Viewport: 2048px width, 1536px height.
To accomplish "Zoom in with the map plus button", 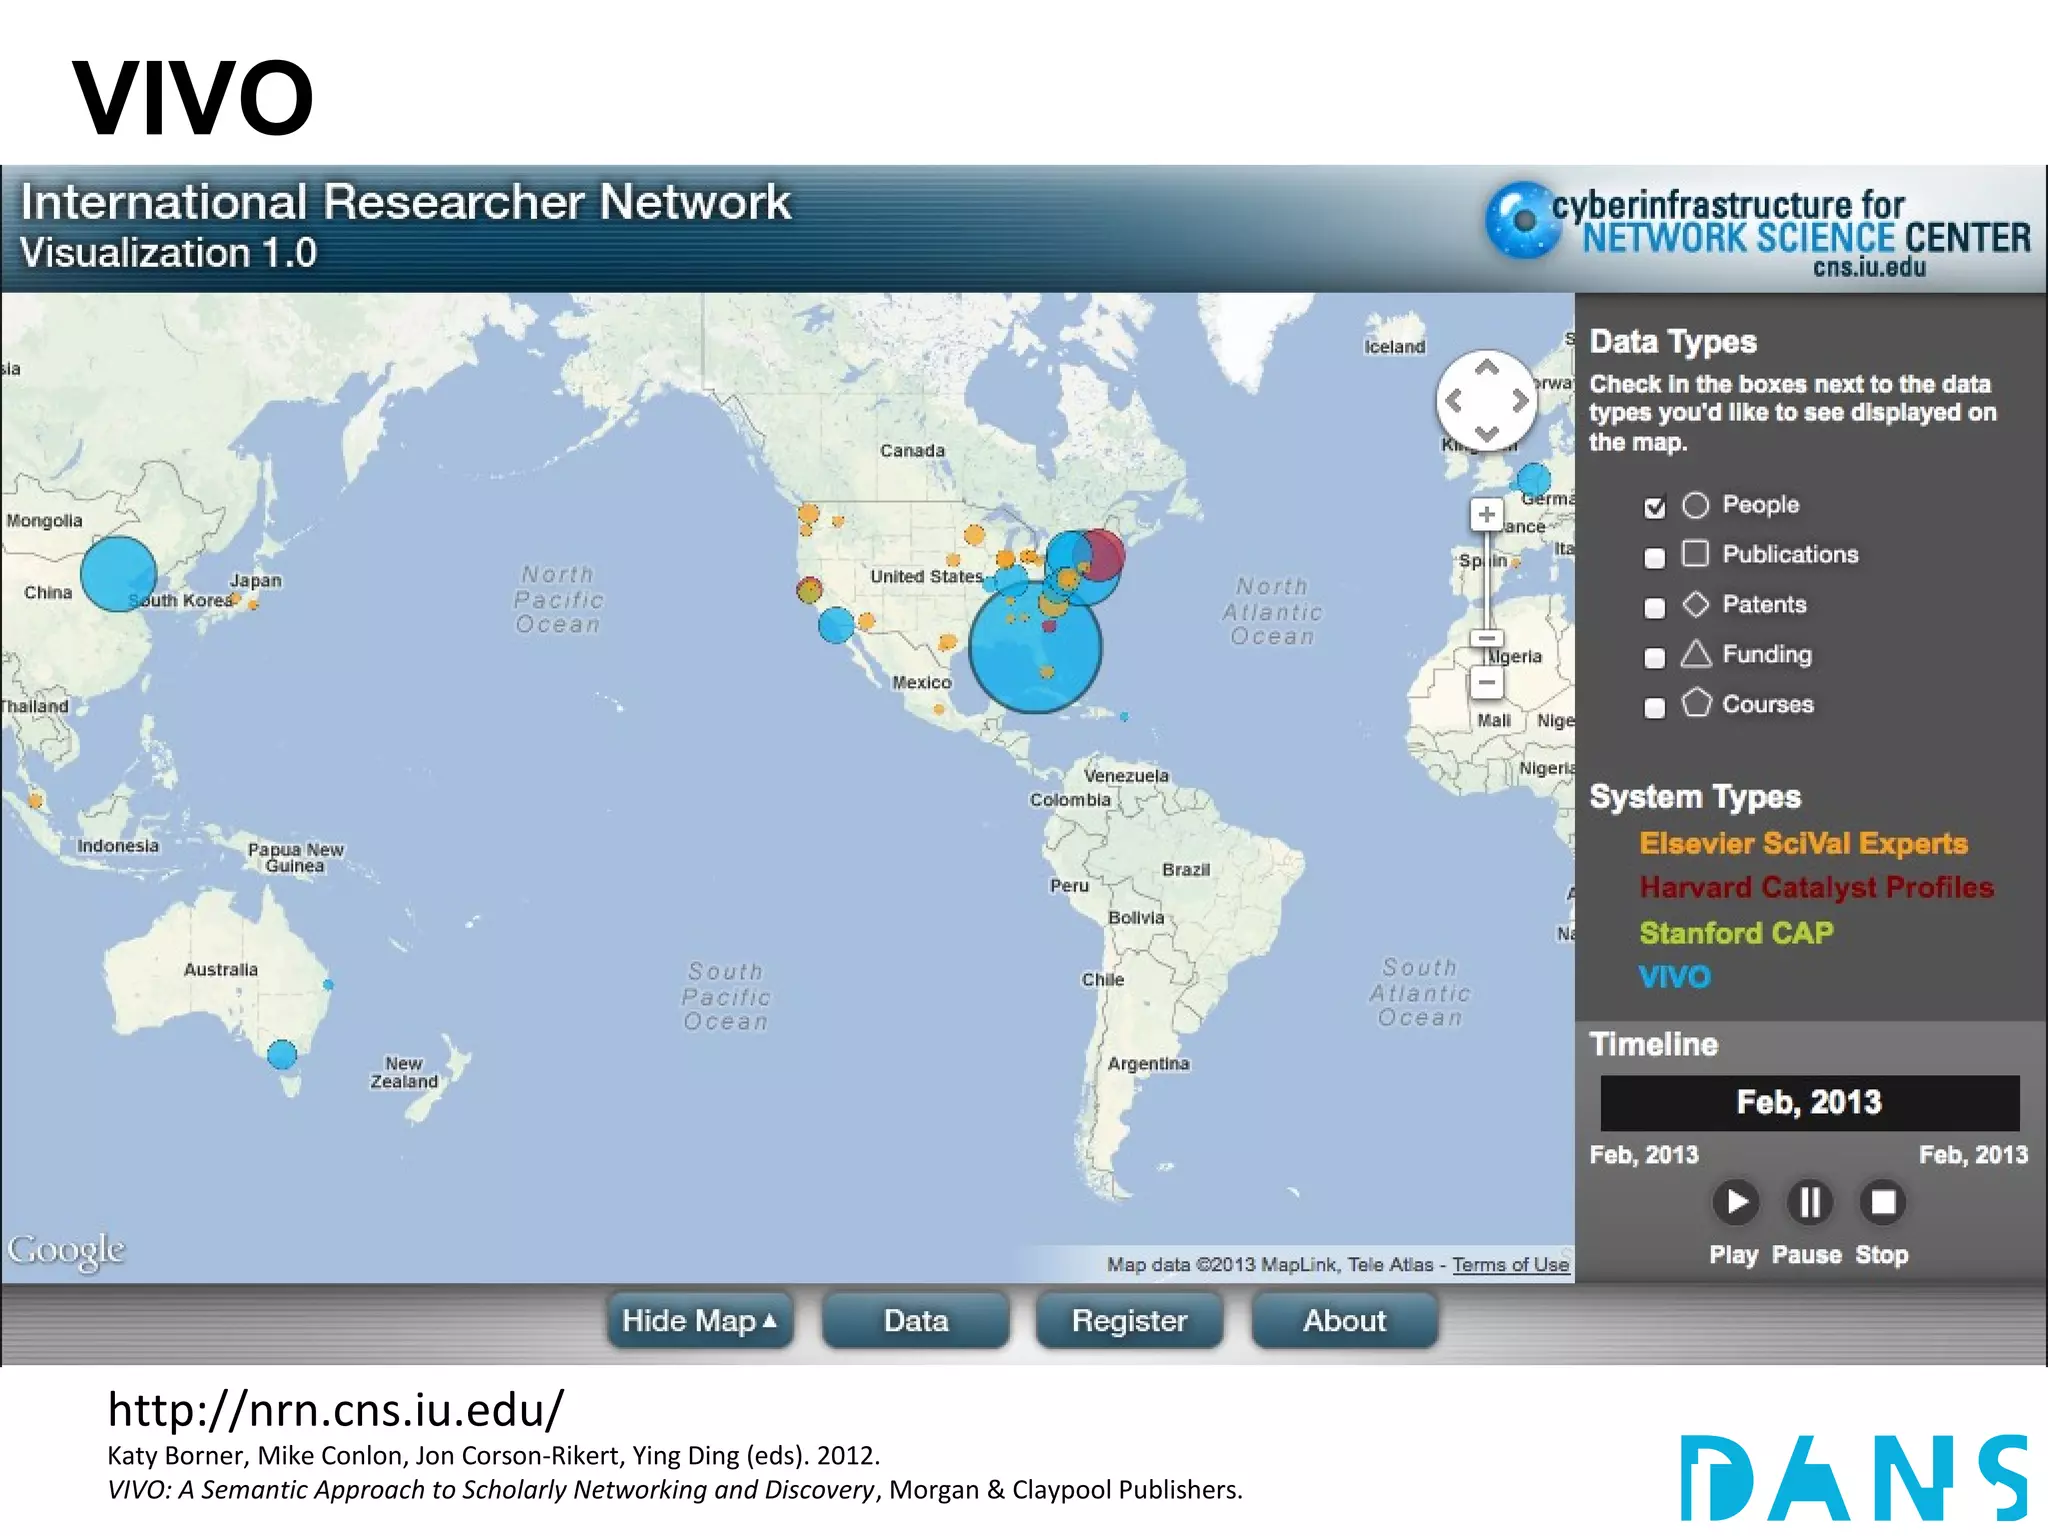I will (x=1486, y=515).
